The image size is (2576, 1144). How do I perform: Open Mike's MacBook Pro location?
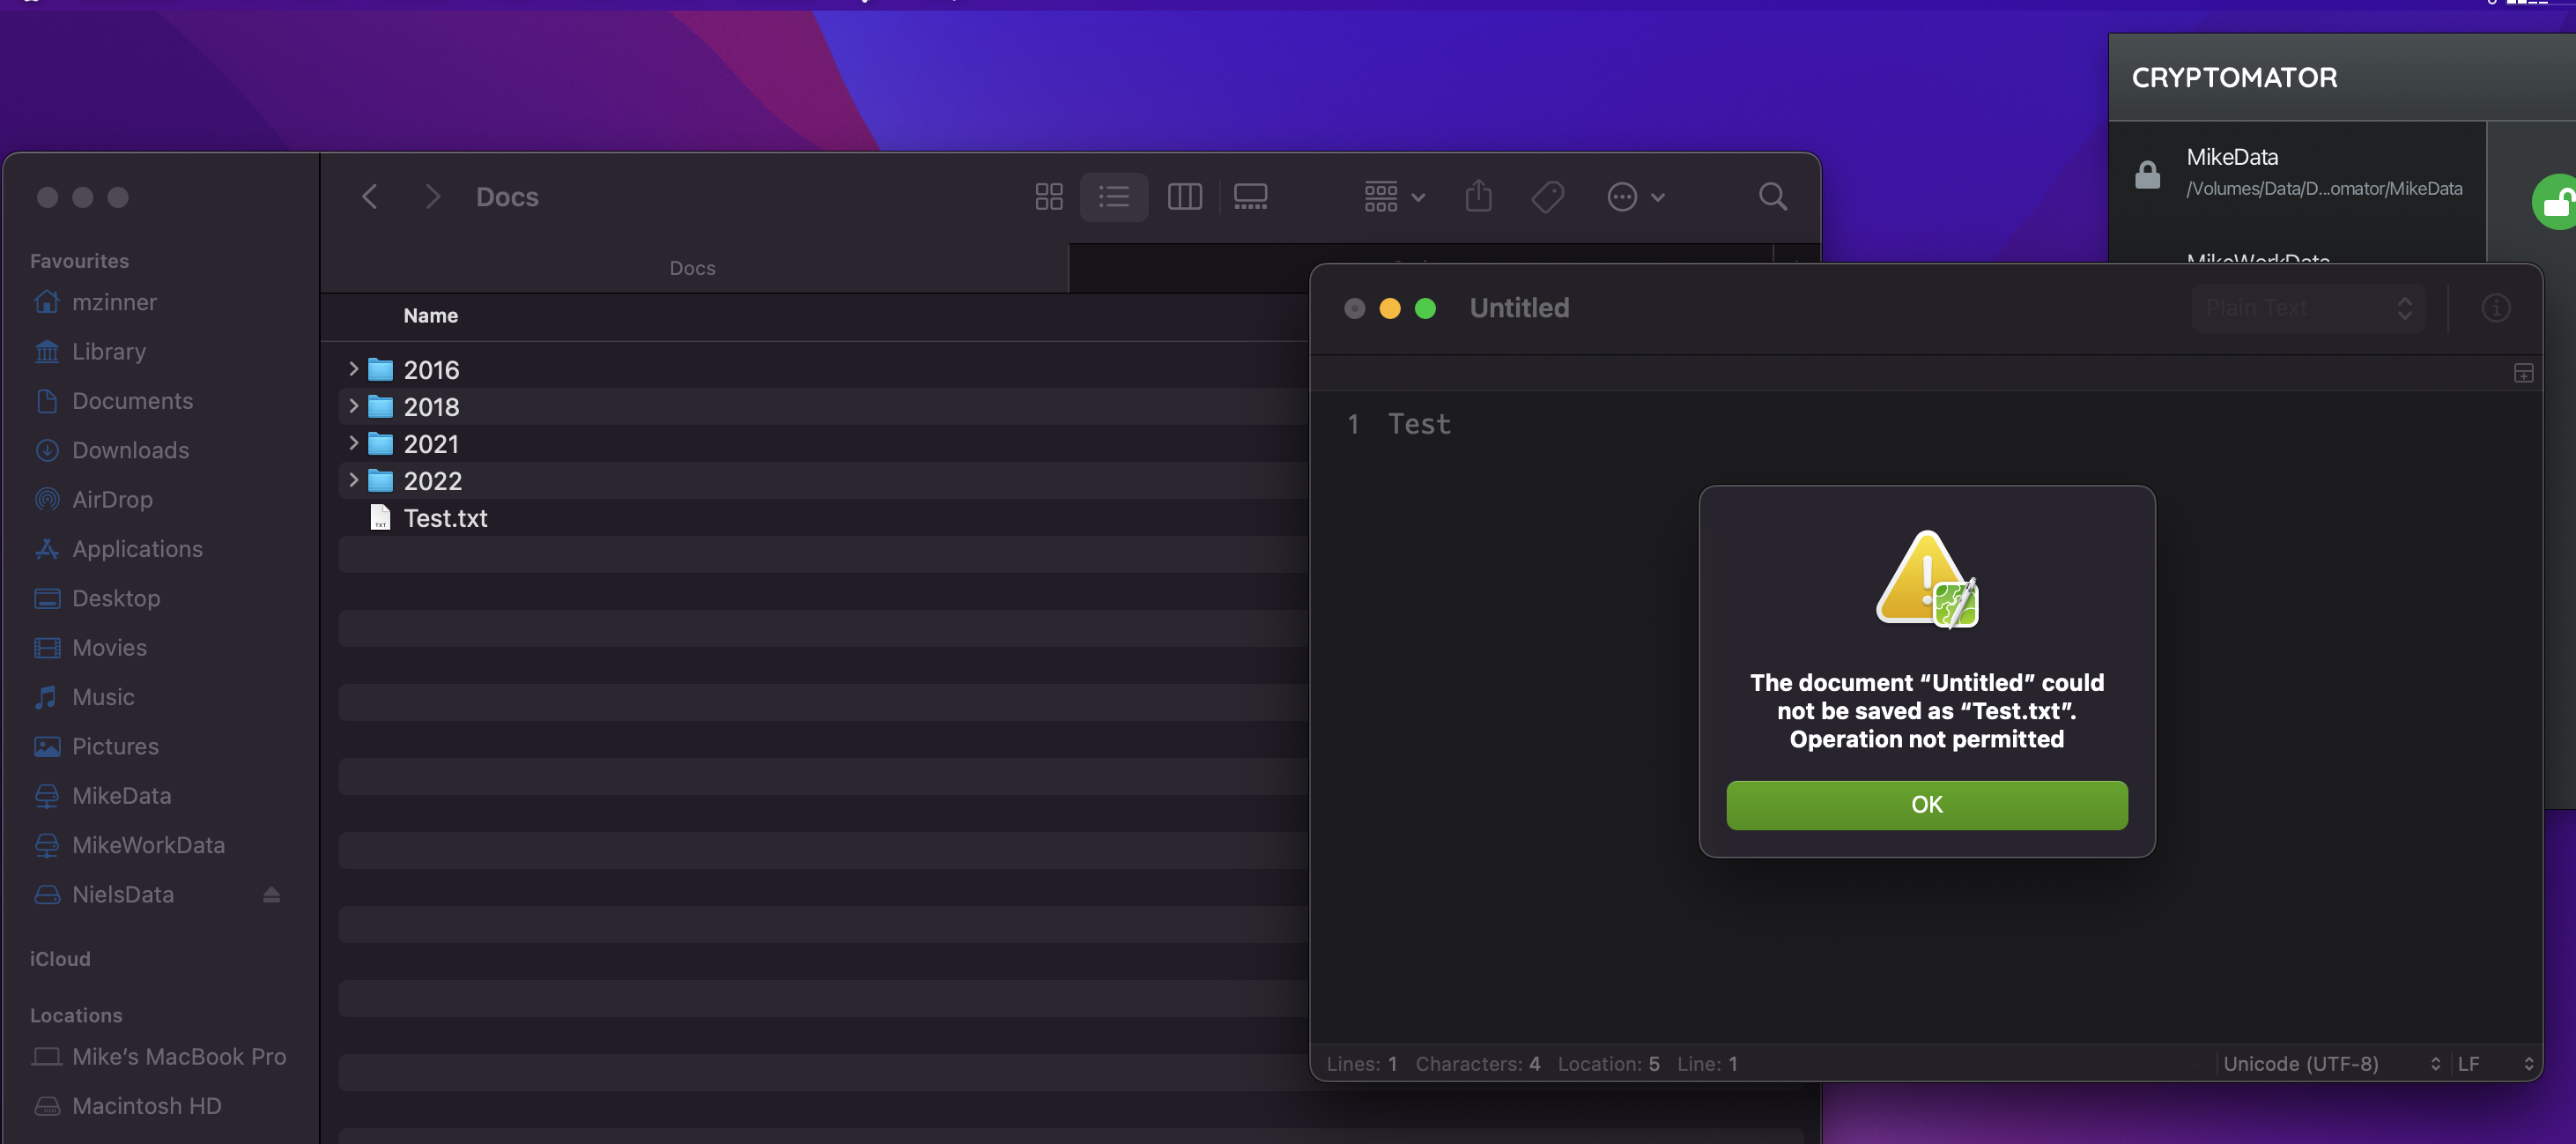[x=179, y=1057]
